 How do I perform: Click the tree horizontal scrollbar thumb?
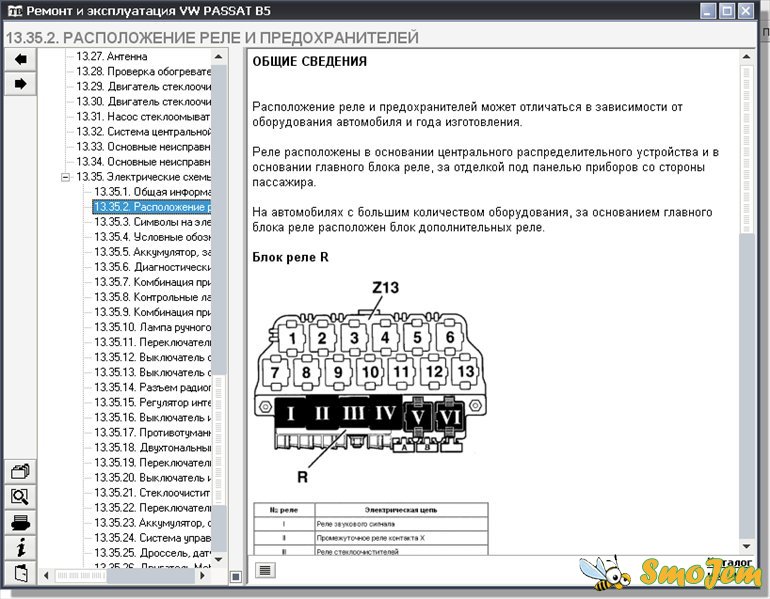coord(81,575)
